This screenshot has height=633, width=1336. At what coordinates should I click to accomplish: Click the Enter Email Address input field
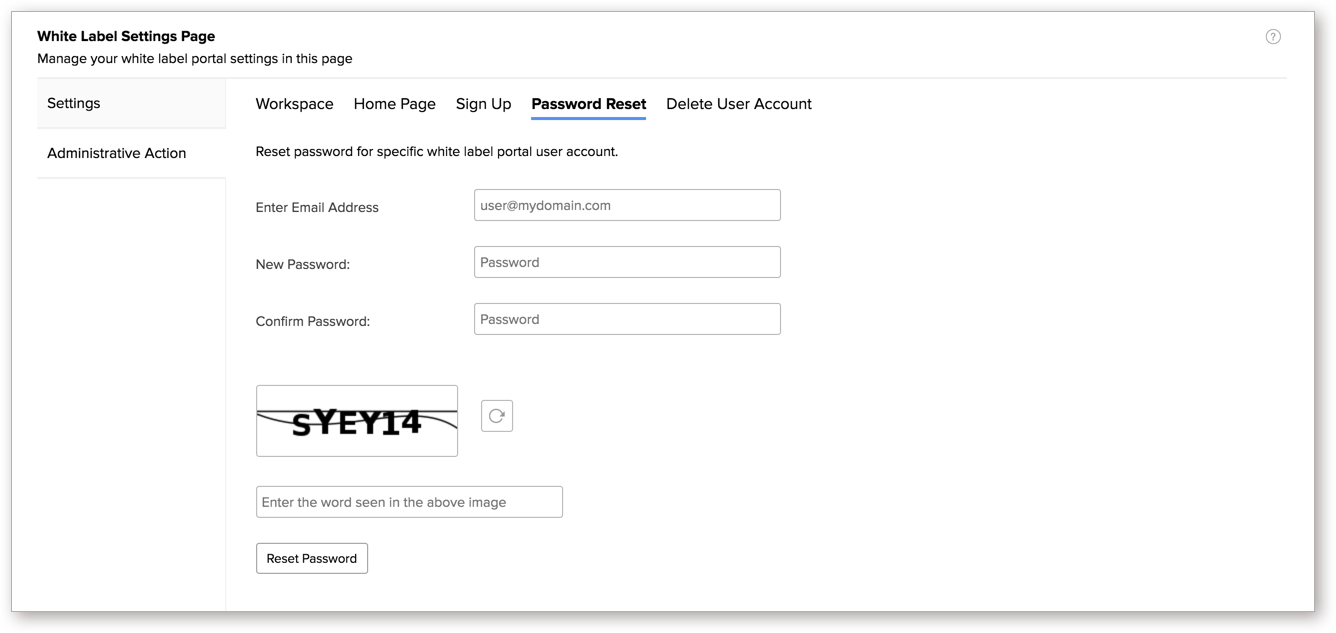(627, 204)
